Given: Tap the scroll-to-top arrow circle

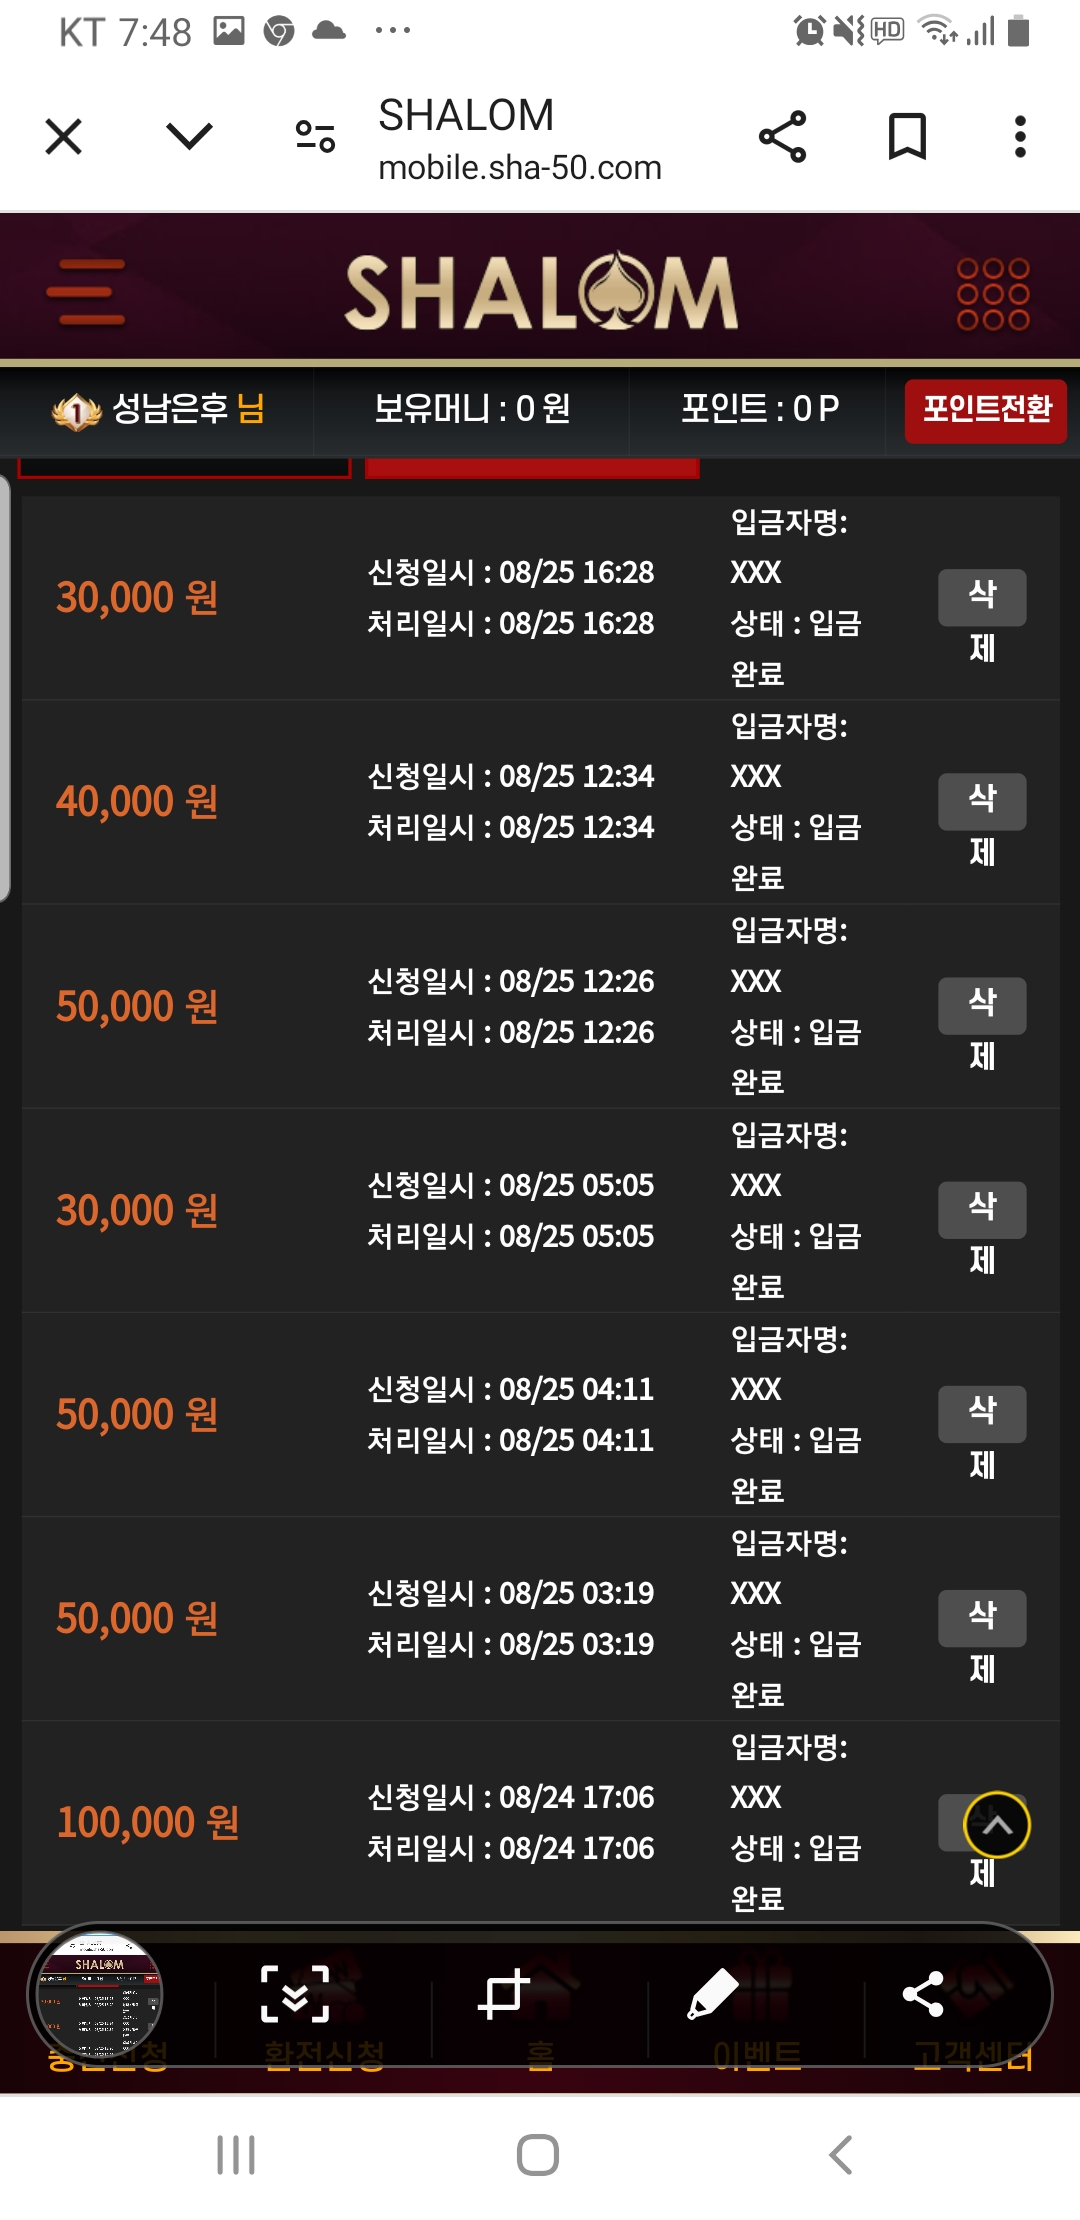Looking at the screenshot, I should coord(997,1825).
